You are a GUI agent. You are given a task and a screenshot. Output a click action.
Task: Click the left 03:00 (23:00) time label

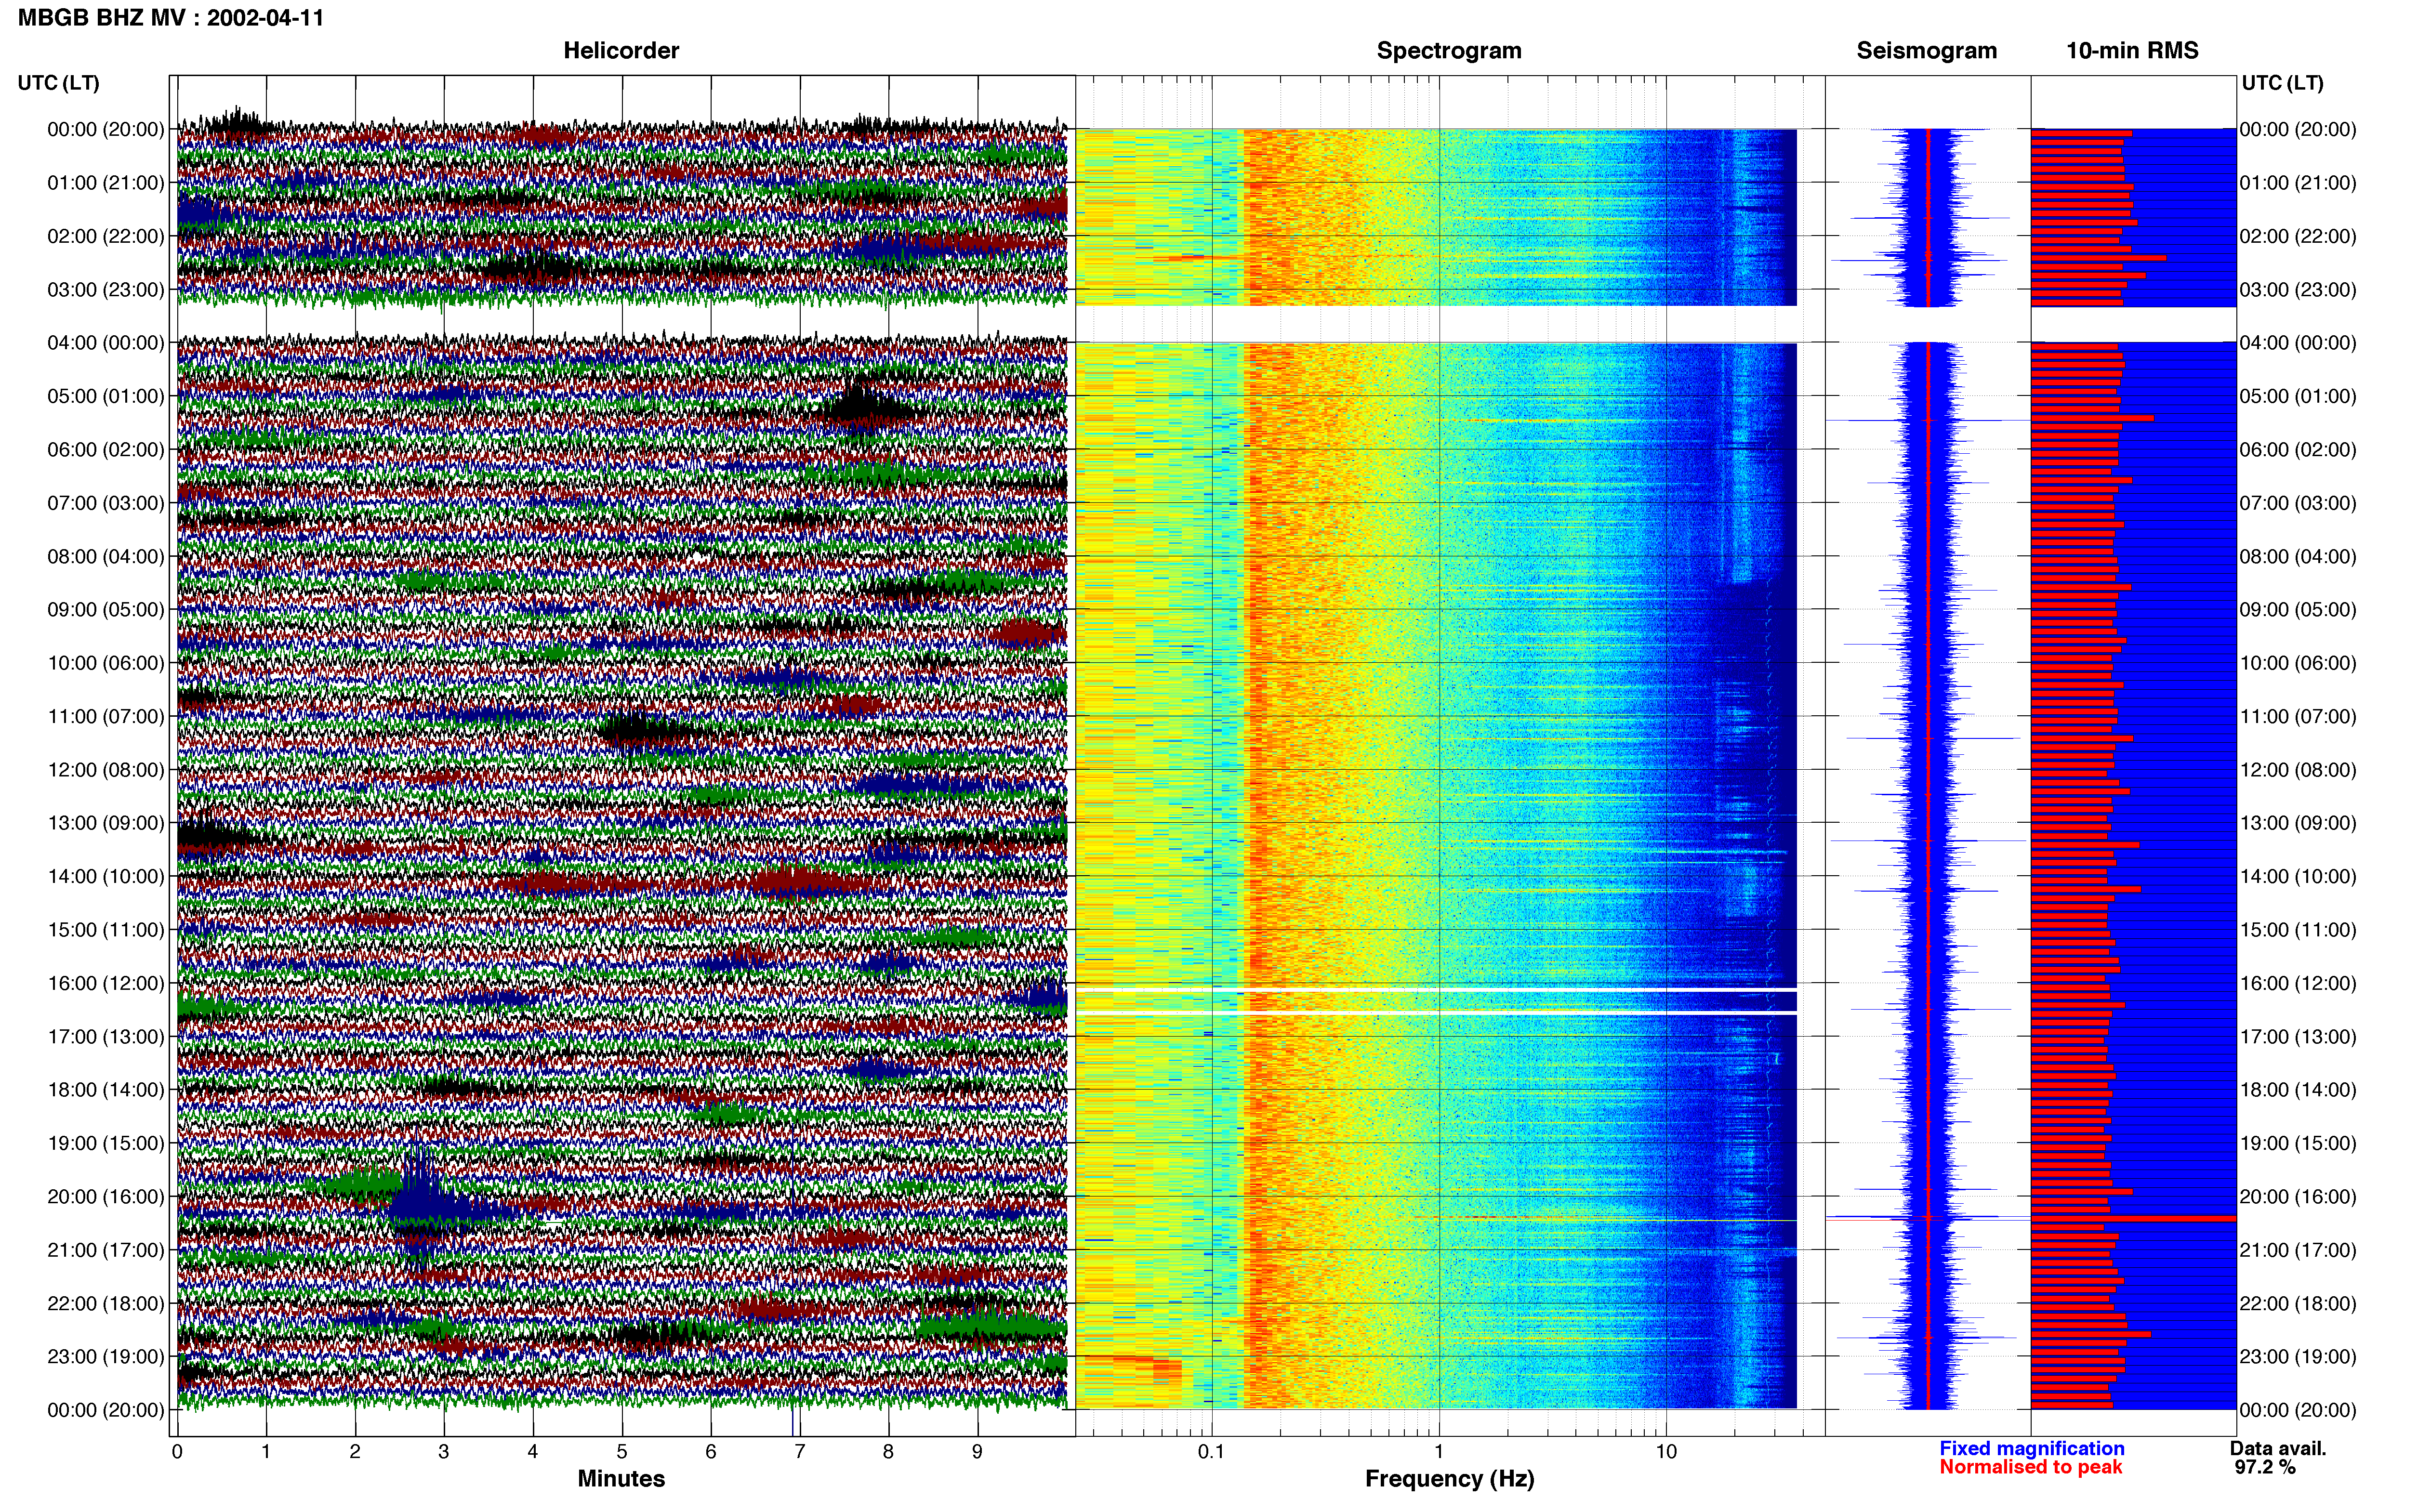point(106,290)
